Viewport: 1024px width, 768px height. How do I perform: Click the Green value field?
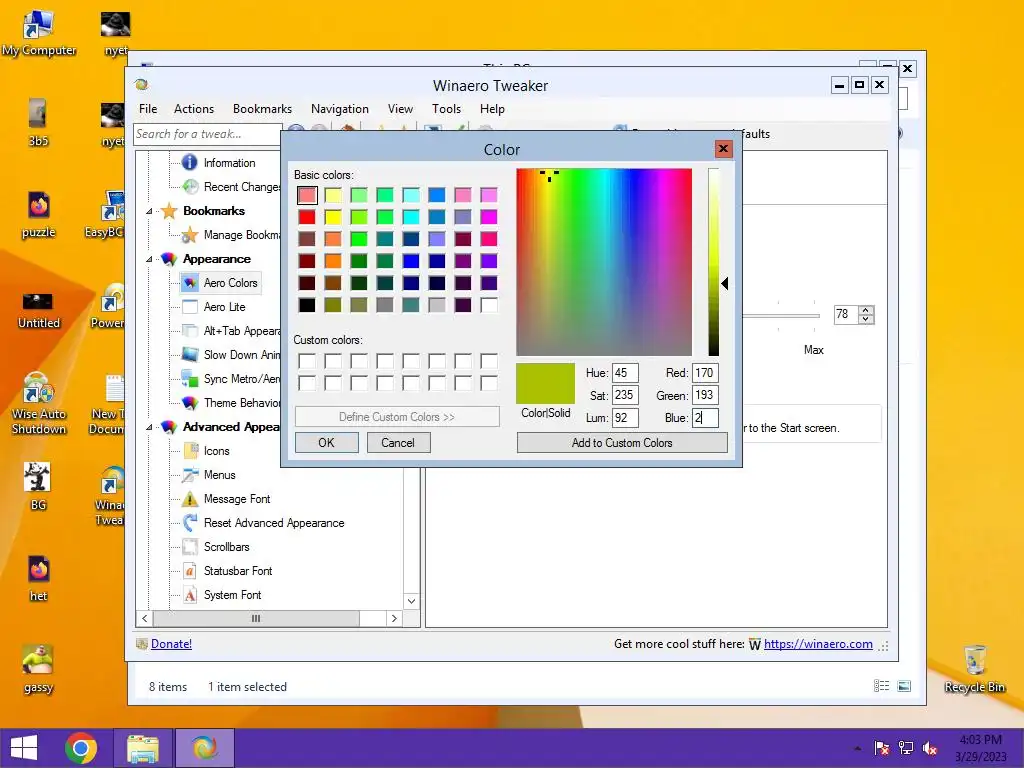(x=705, y=395)
